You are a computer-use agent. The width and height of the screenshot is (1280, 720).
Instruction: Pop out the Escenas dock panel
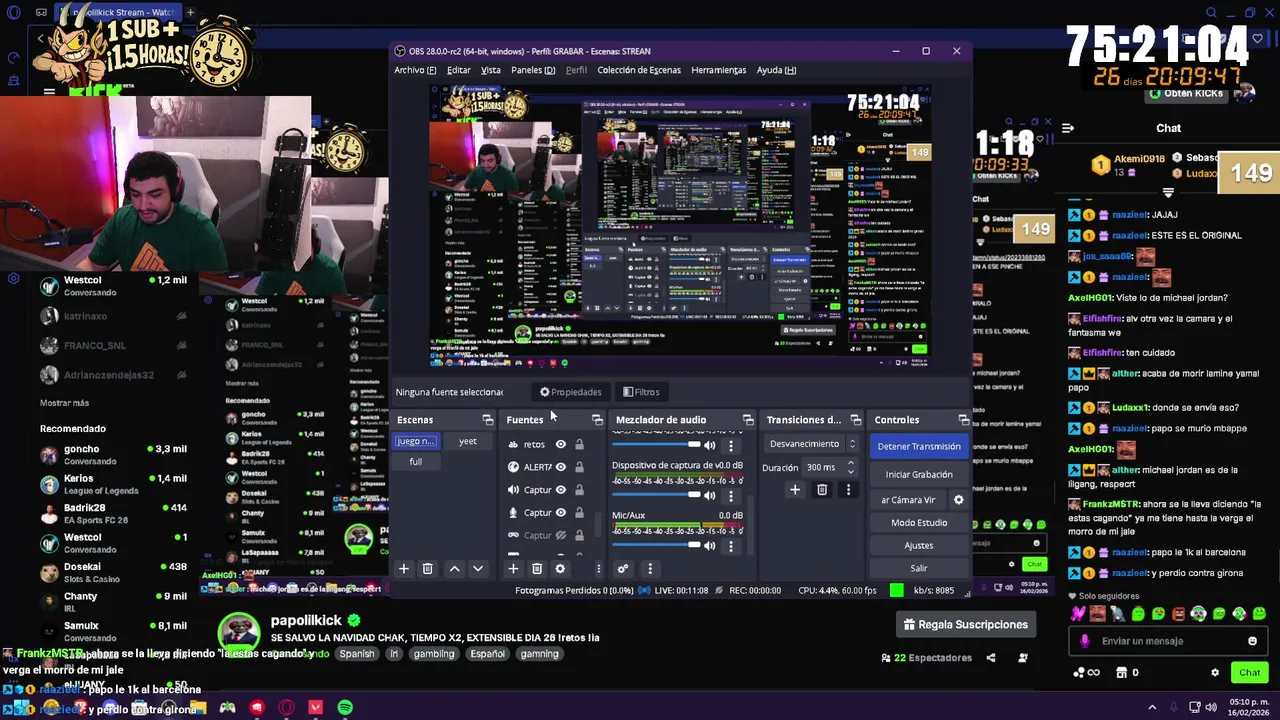pos(487,420)
